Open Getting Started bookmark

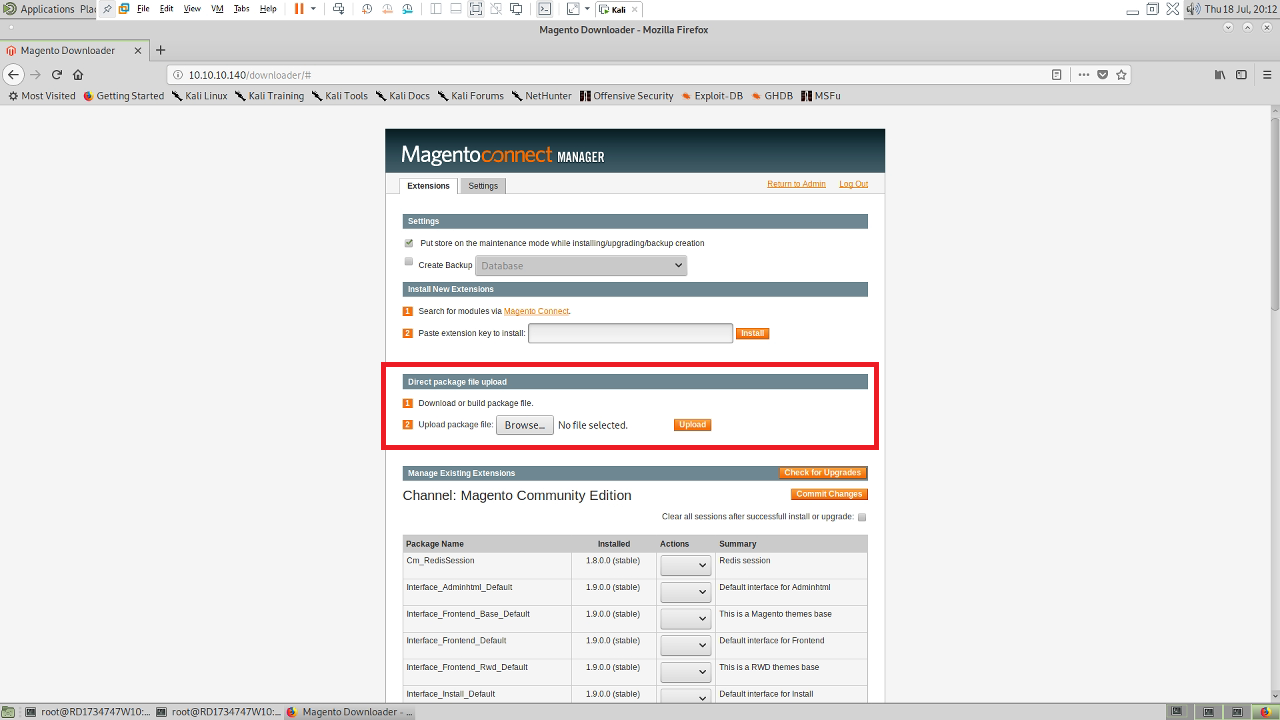pos(123,96)
